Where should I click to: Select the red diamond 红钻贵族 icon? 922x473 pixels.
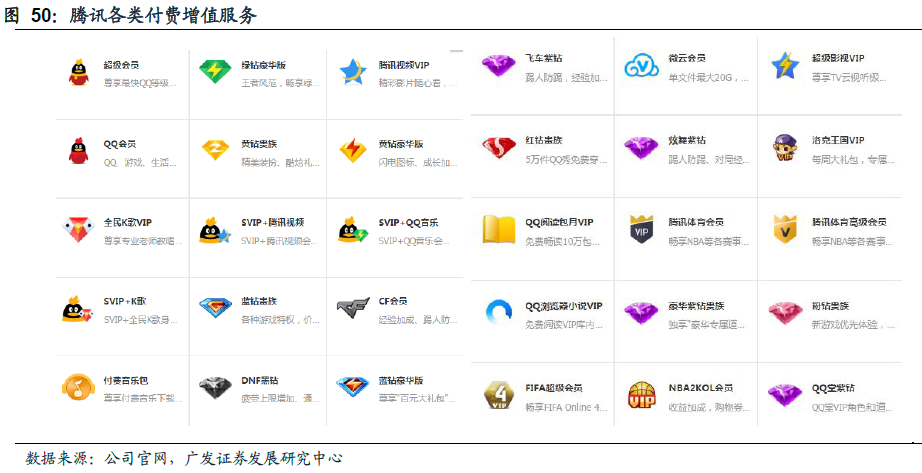(x=498, y=148)
